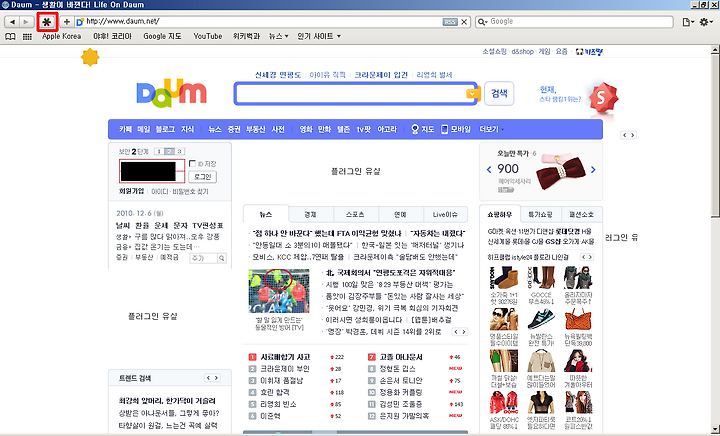Screen dimensions: 720x436
Task: Click the browser forward arrow button
Action: click(x=26, y=22)
